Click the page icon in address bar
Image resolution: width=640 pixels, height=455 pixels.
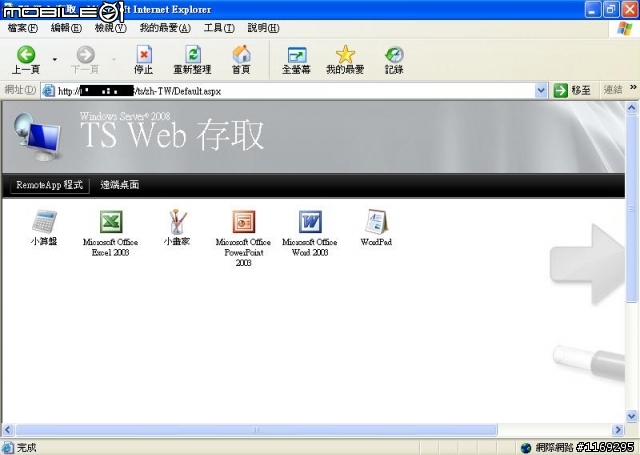49,91
